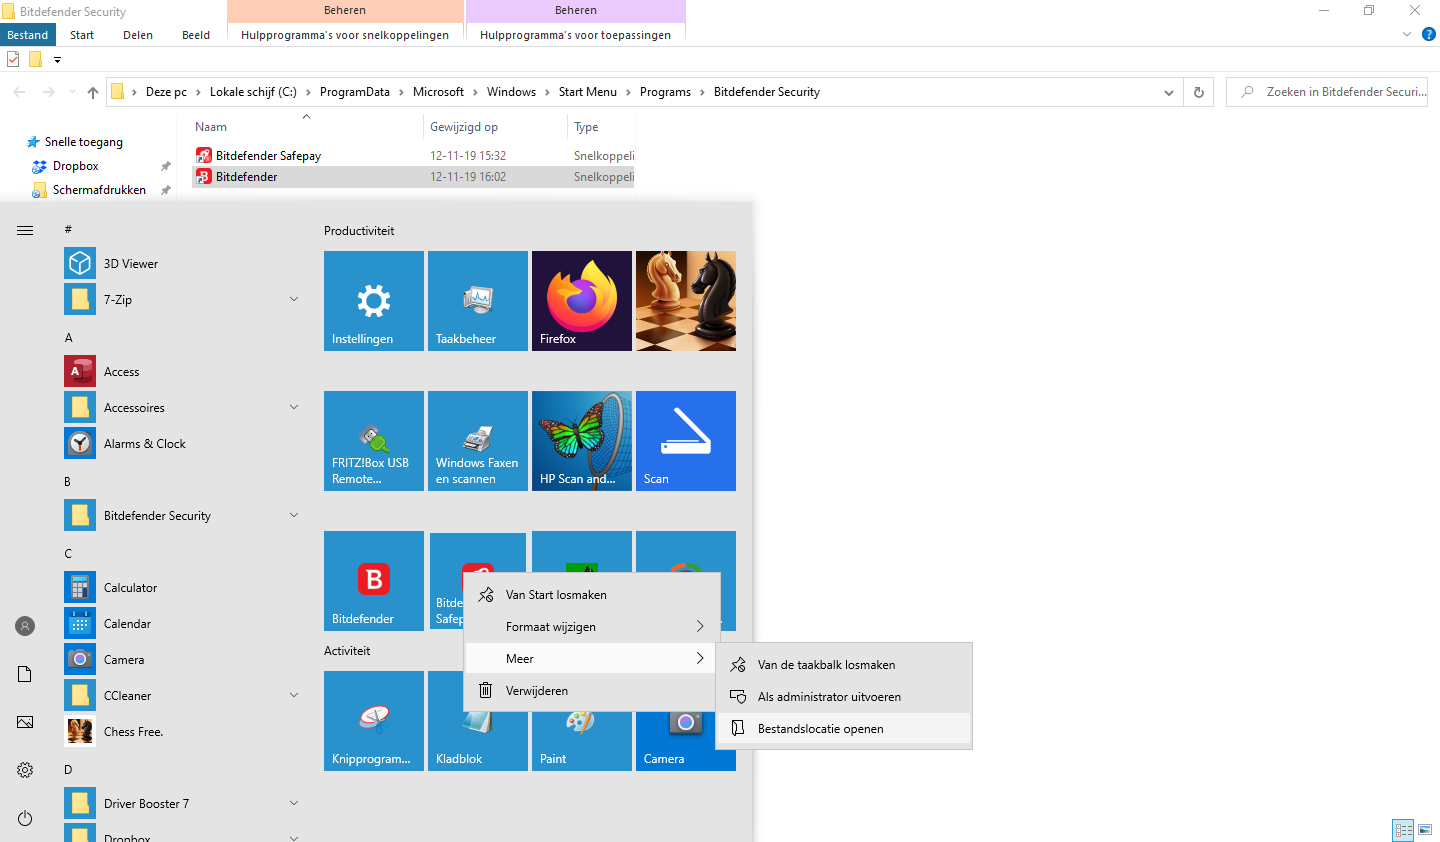
Task: Click the refresh button beside address bar
Action: [x=1198, y=92]
